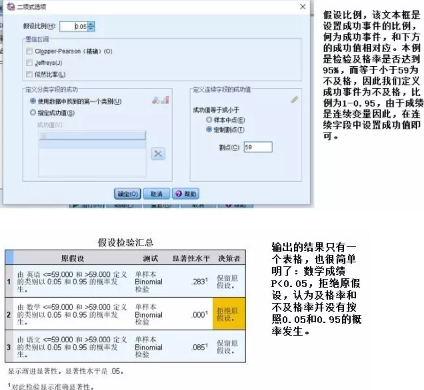Click the nominal three-balls measurement icon
This screenshot has height=390, width=424.
tap(156, 100)
